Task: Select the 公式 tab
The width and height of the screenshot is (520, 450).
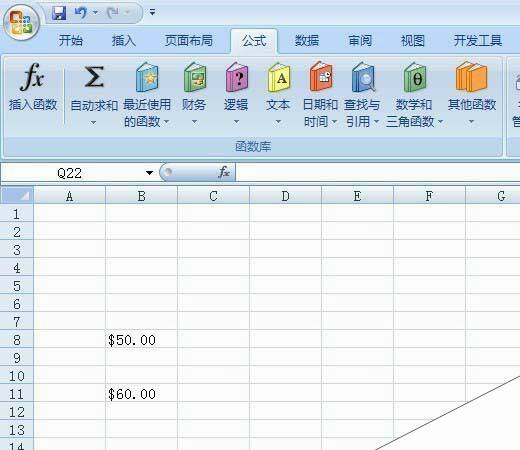Action: pyautogui.click(x=254, y=41)
